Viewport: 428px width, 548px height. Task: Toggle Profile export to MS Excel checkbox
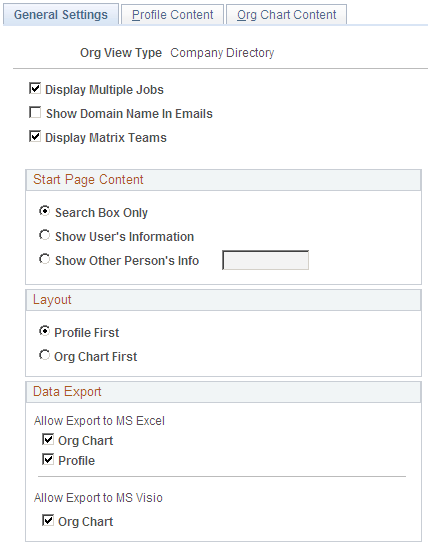[x=48, y=460]
